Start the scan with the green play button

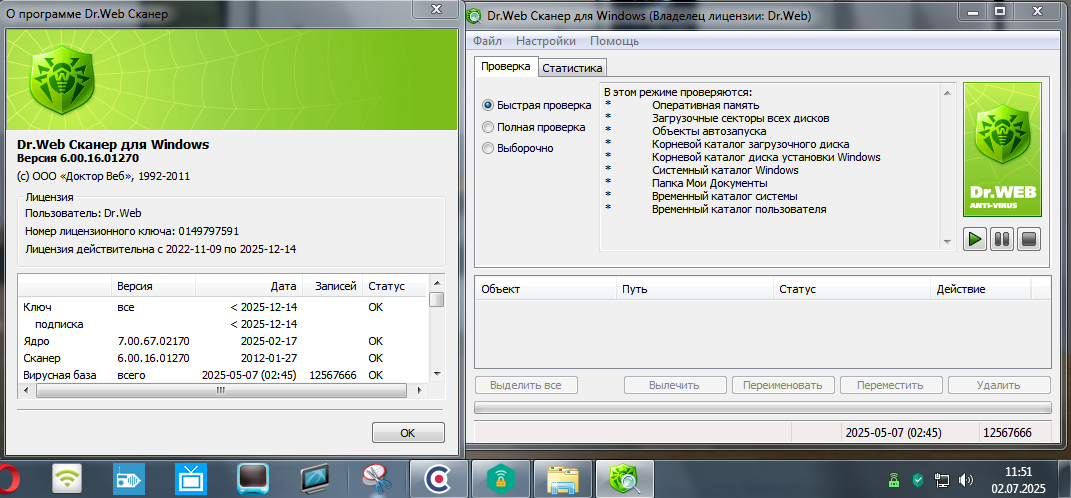(975, 239)
